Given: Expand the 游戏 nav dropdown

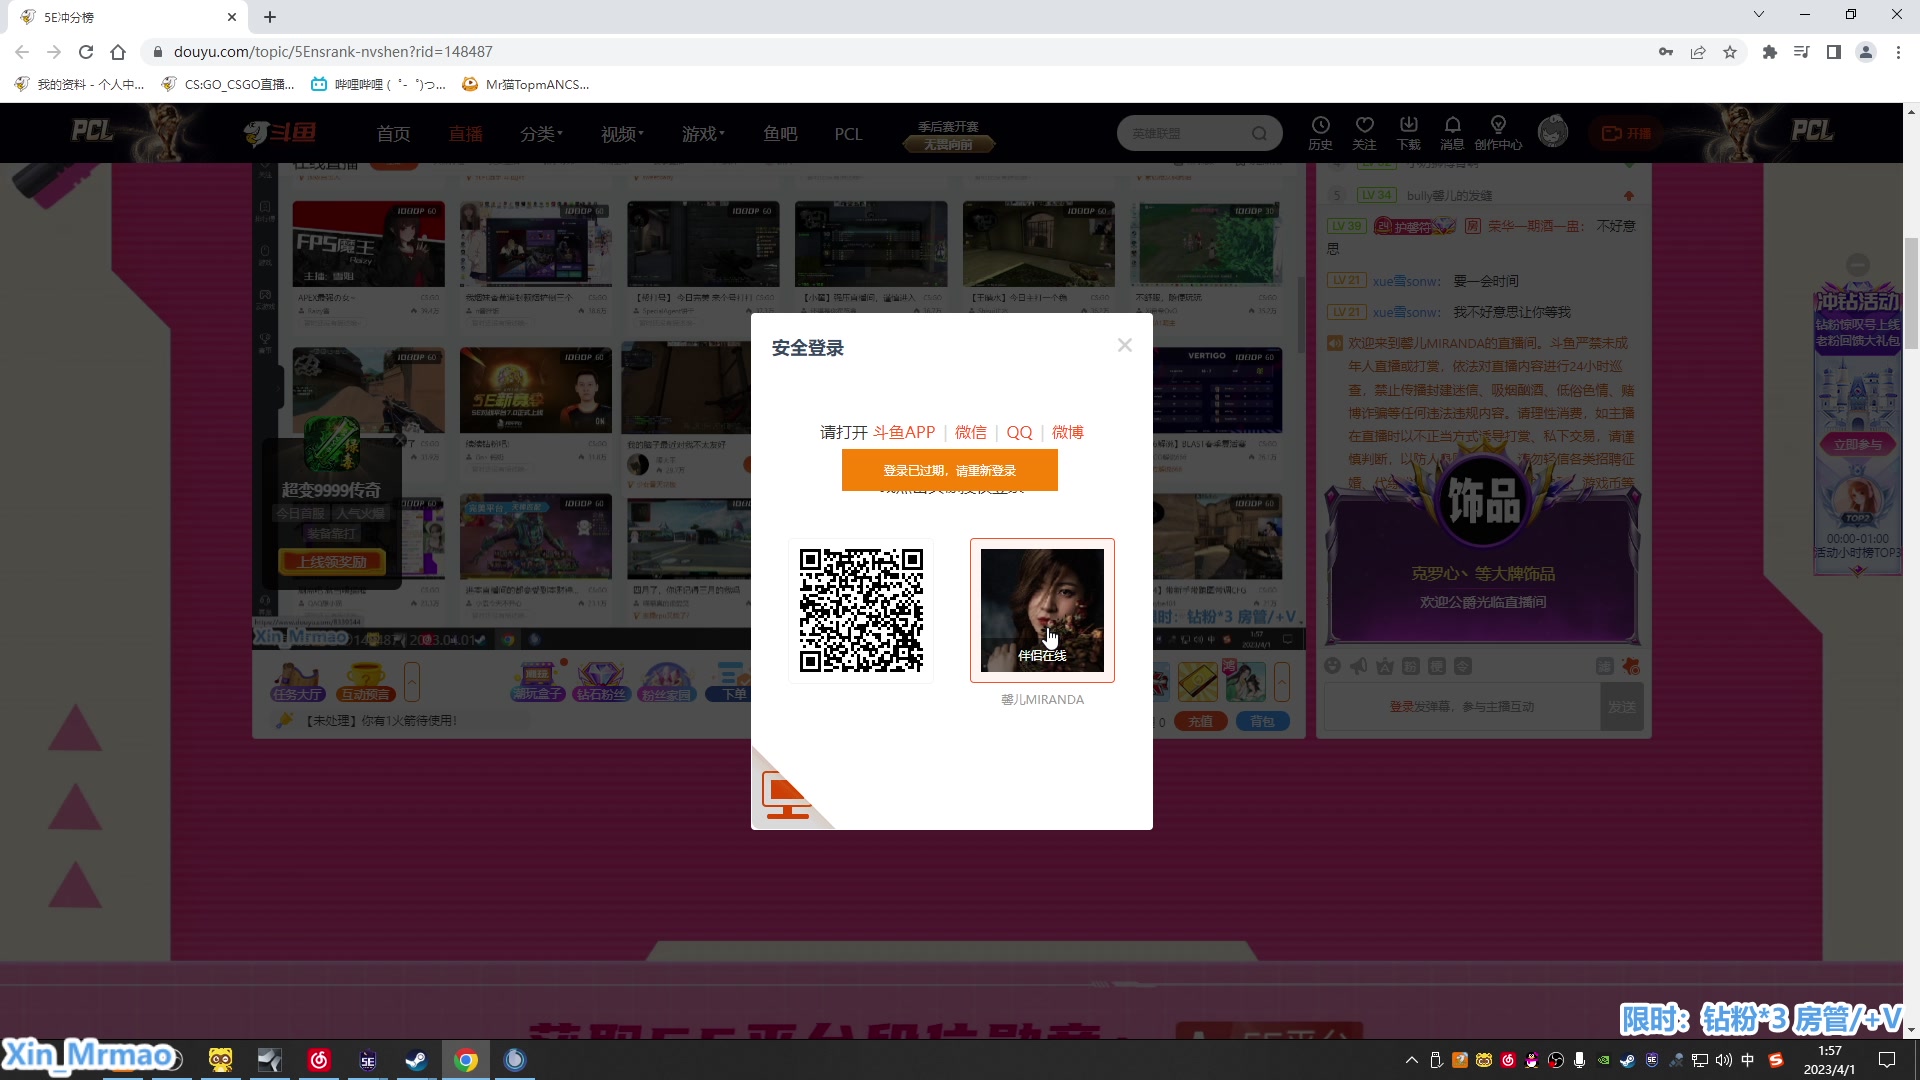Looking at the screenshot, I should coord(703,134).
